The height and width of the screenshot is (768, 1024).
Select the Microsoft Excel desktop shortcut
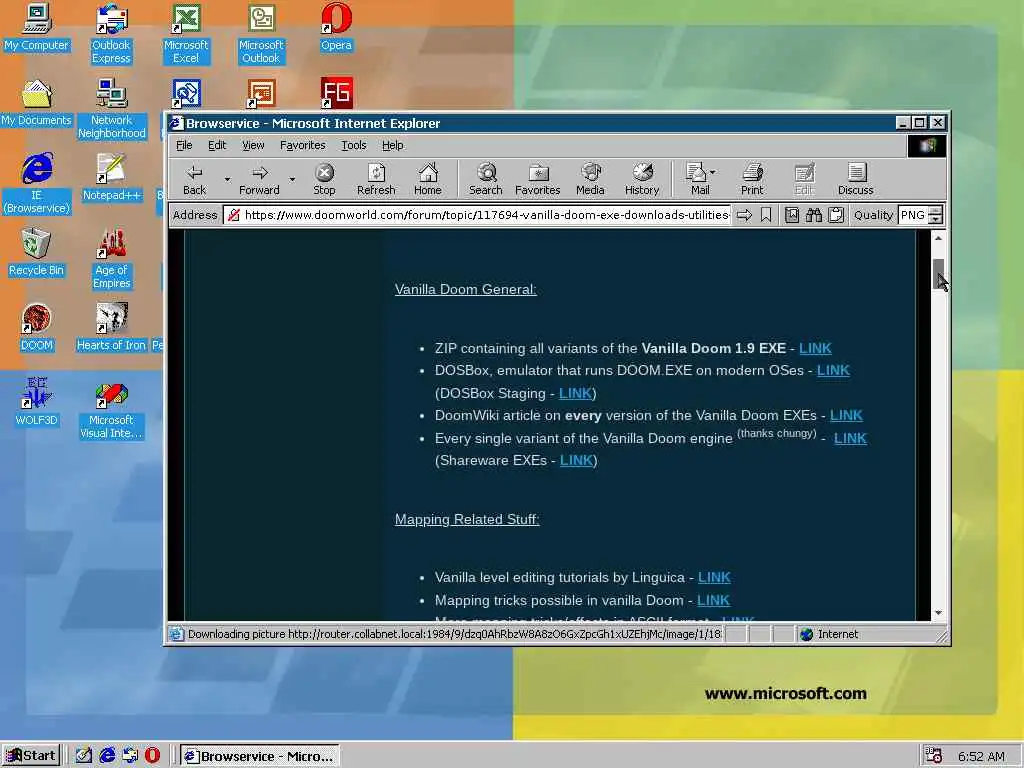point(186,33)
